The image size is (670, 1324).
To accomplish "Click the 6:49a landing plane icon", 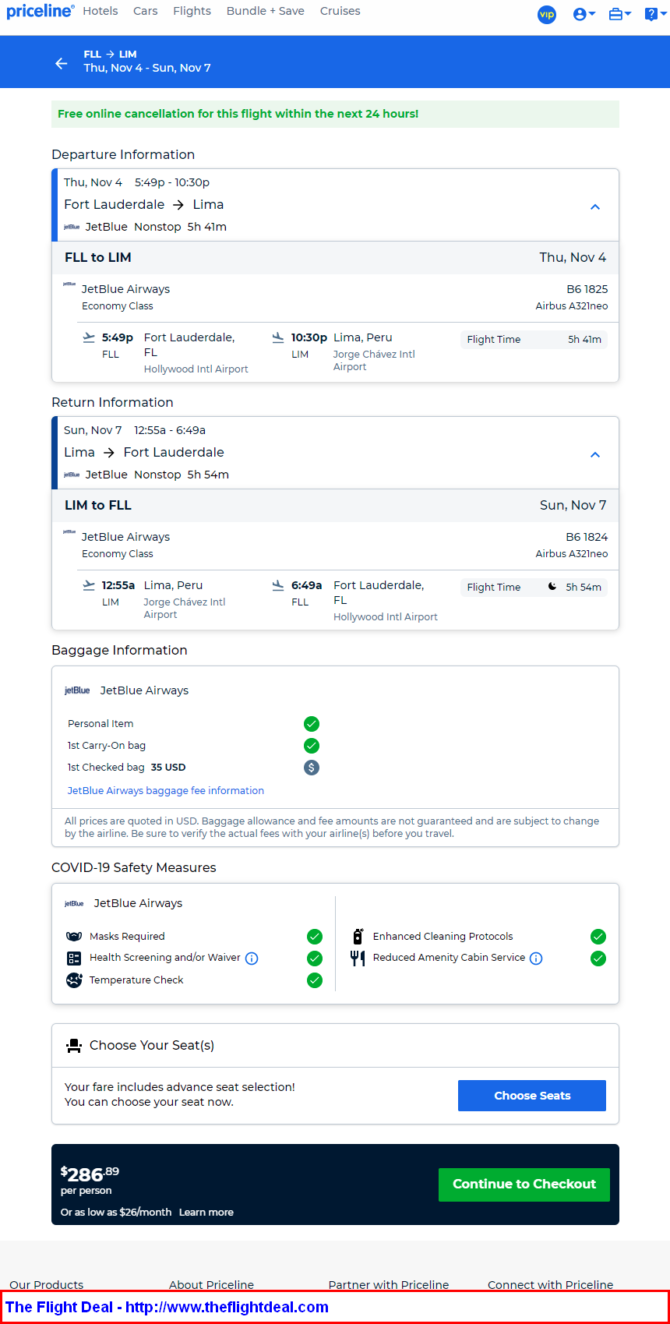I will coord(278,586).
